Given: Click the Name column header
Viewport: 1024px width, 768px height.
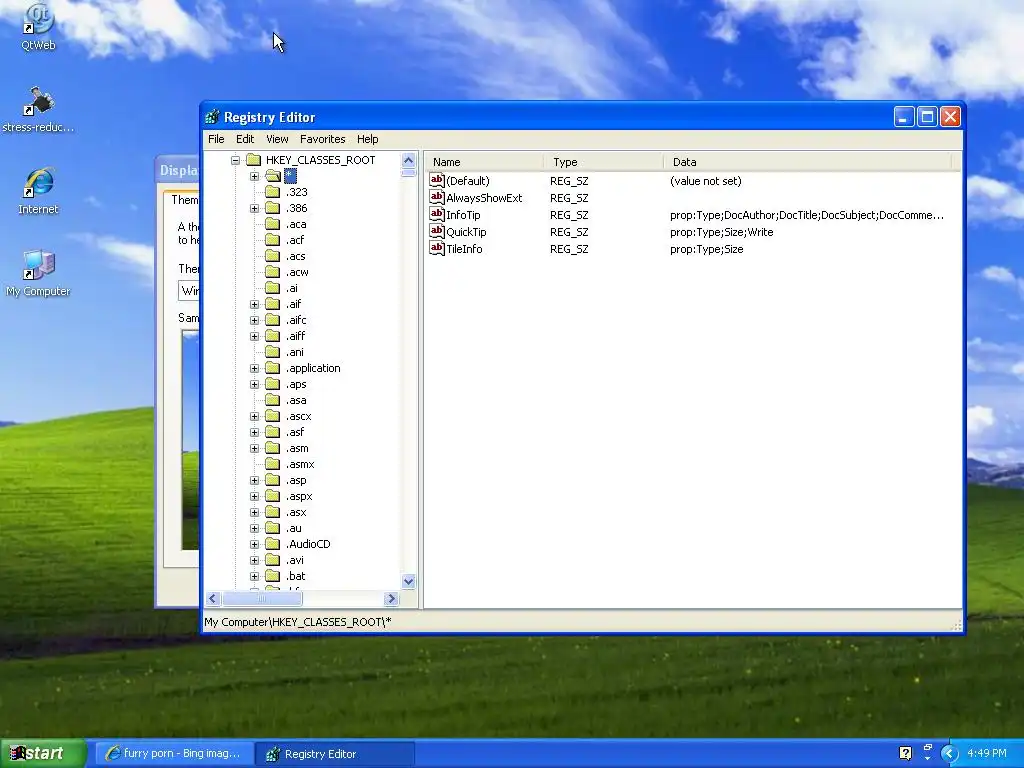Looking at the screenshot, I should click(x=484, y=162).
